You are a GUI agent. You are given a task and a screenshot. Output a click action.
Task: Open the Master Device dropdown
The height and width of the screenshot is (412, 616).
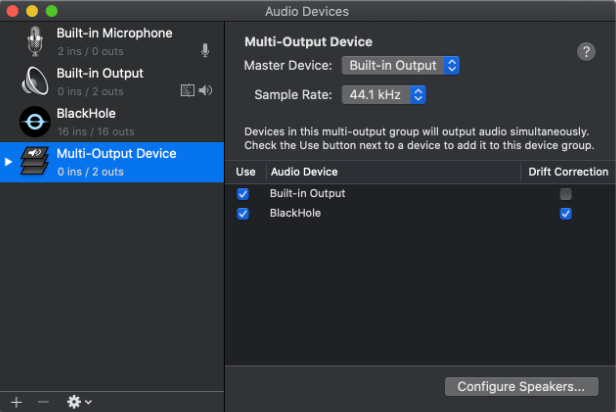click(400, 66)
